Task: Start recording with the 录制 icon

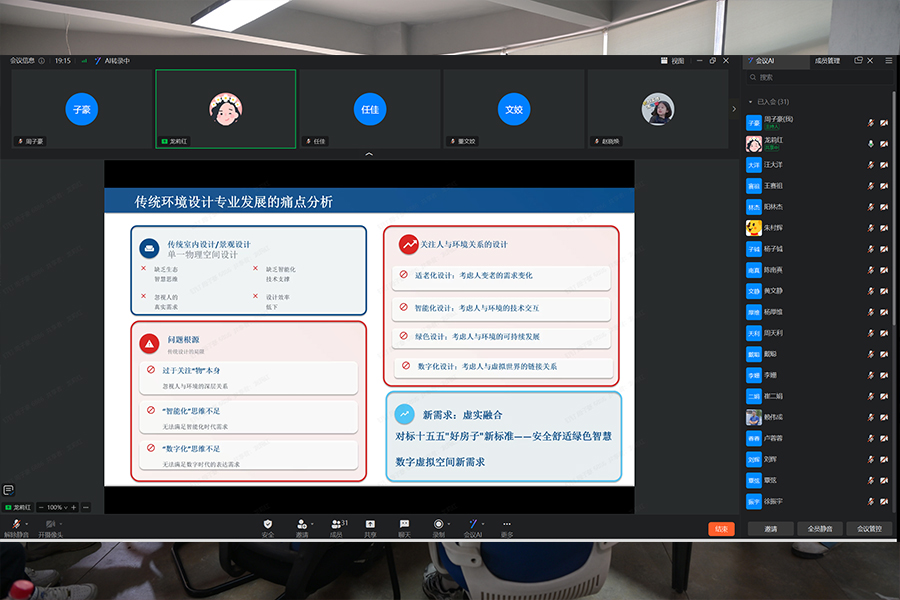Action: [x=437, y=525]
